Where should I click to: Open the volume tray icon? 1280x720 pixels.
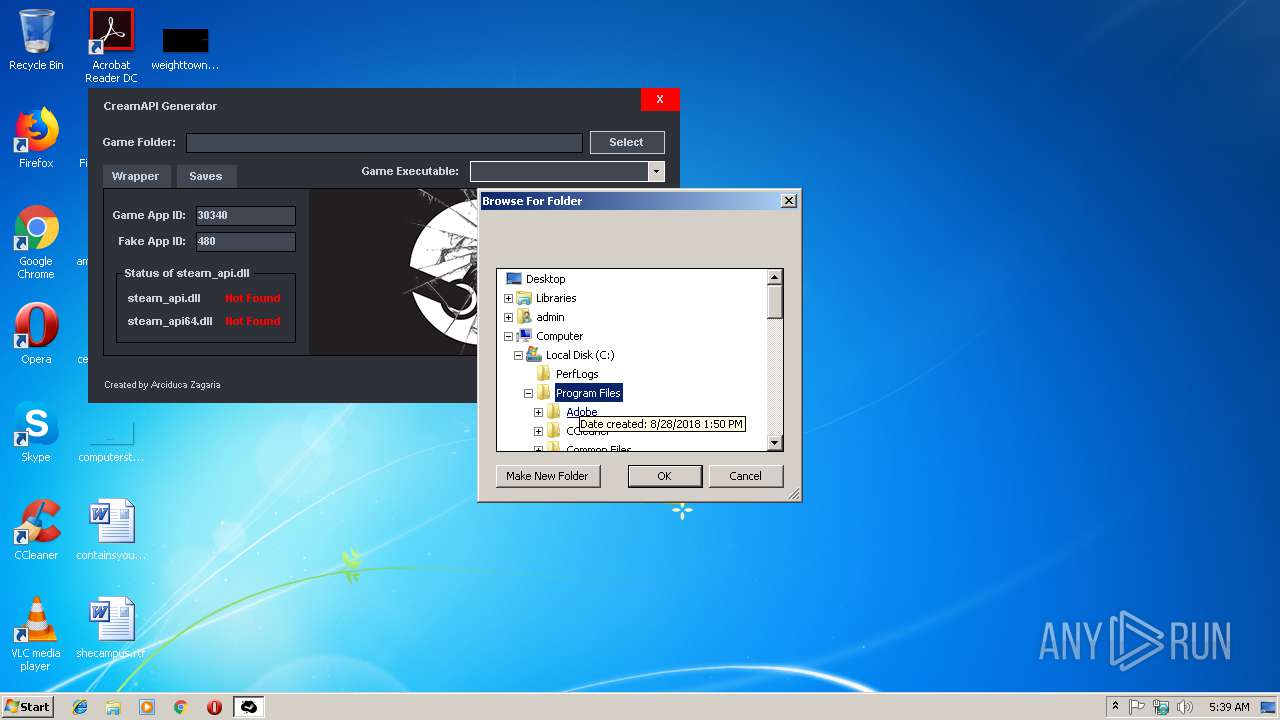coord(1184,707)
